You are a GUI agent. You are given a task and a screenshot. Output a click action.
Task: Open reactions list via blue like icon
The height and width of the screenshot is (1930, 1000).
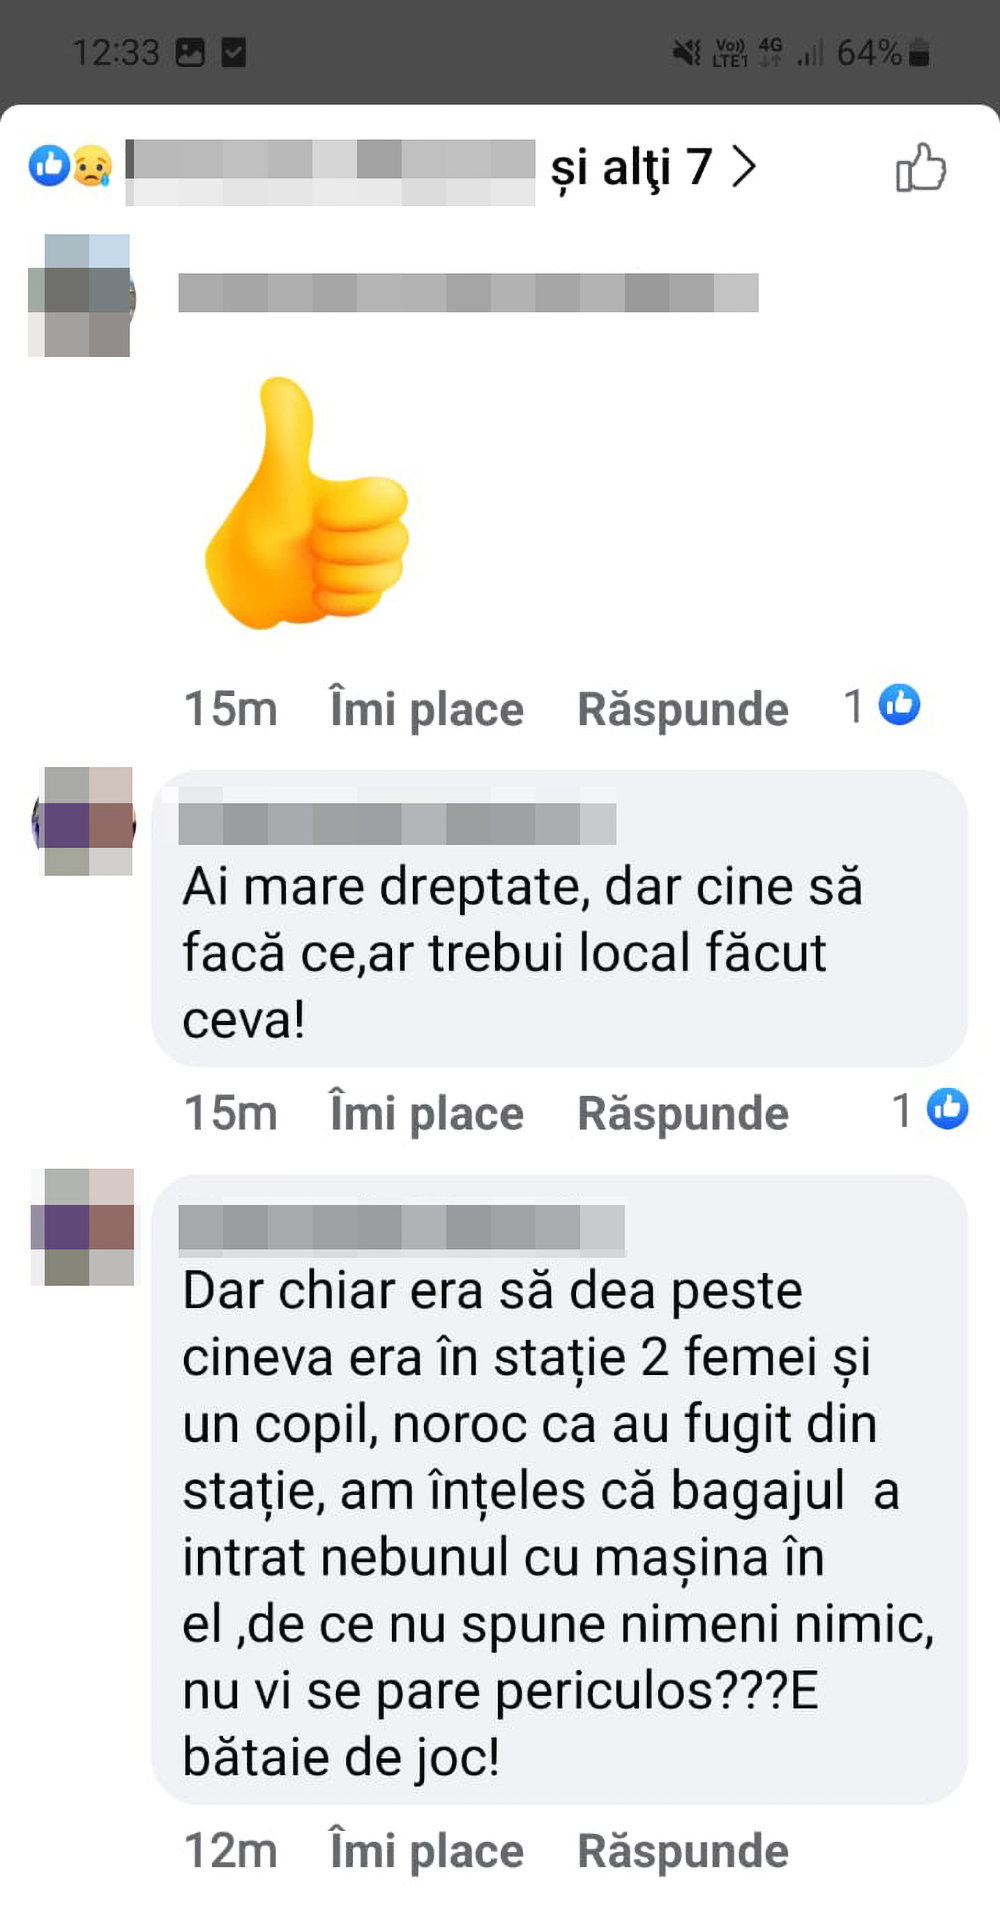click(49, 166)
